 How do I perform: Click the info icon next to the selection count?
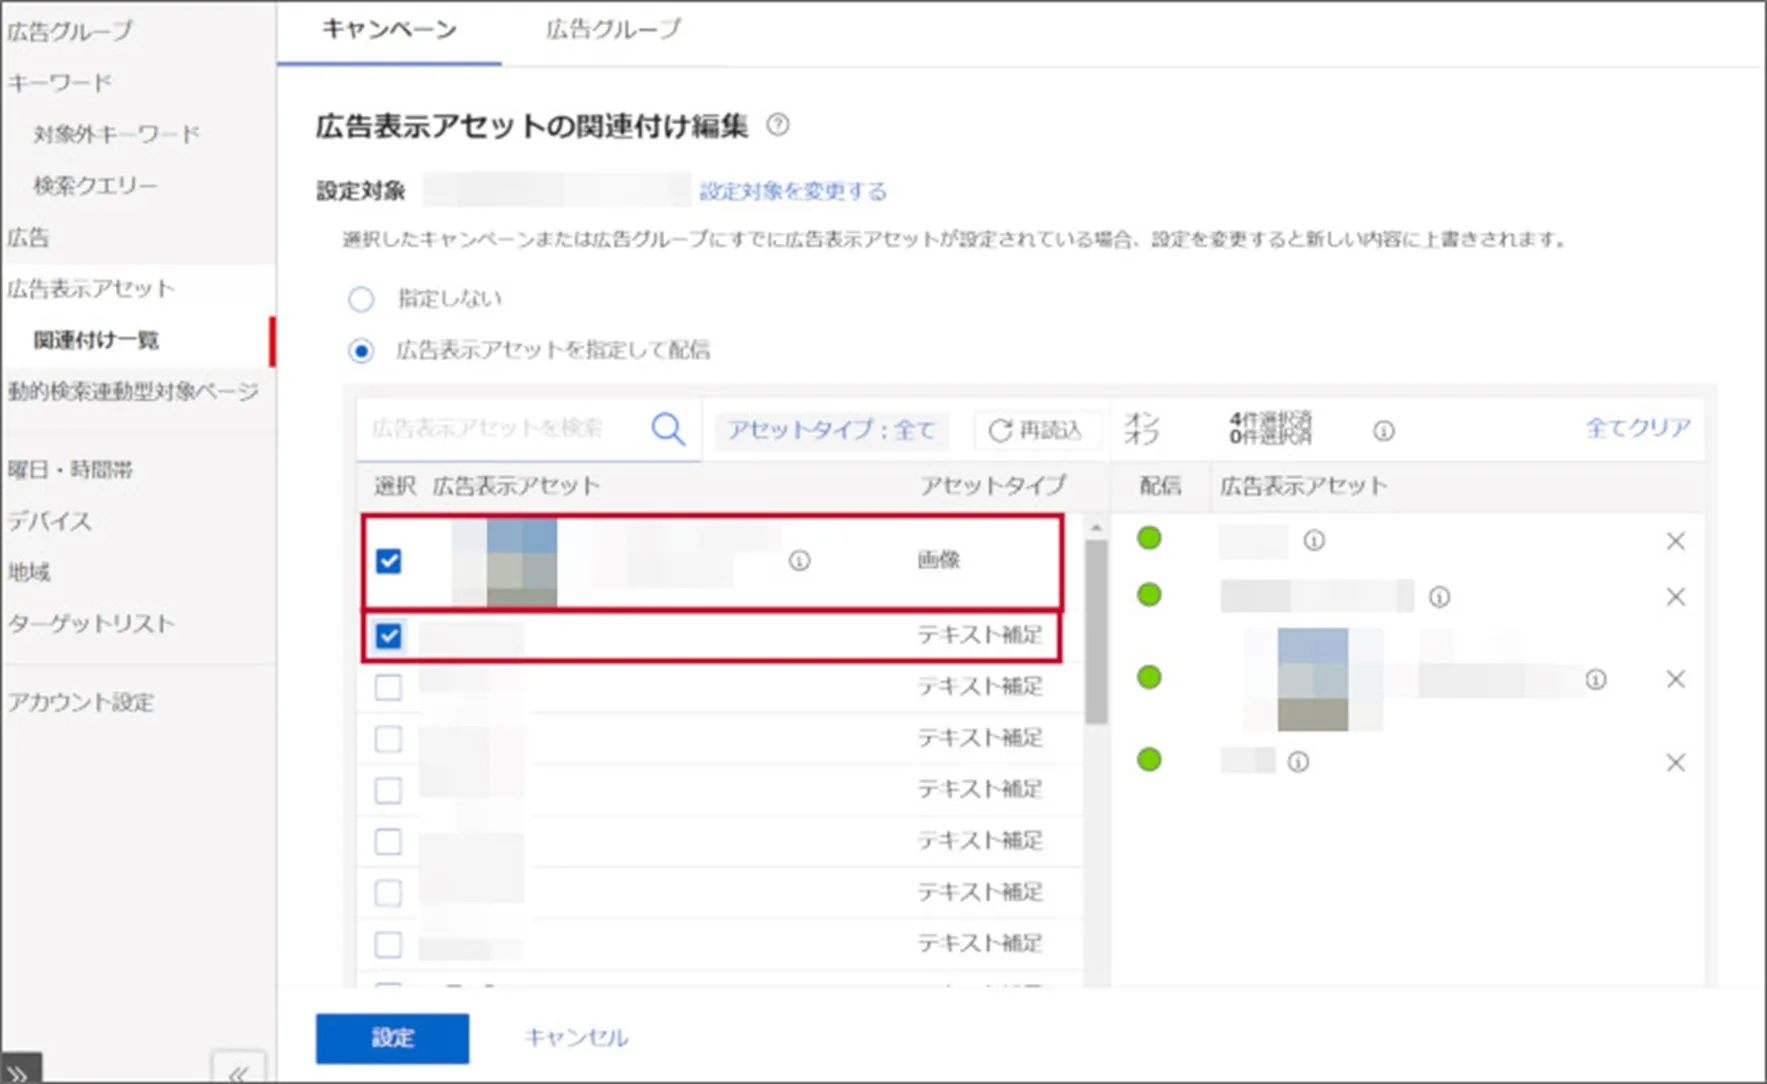tap(1383, 431)
